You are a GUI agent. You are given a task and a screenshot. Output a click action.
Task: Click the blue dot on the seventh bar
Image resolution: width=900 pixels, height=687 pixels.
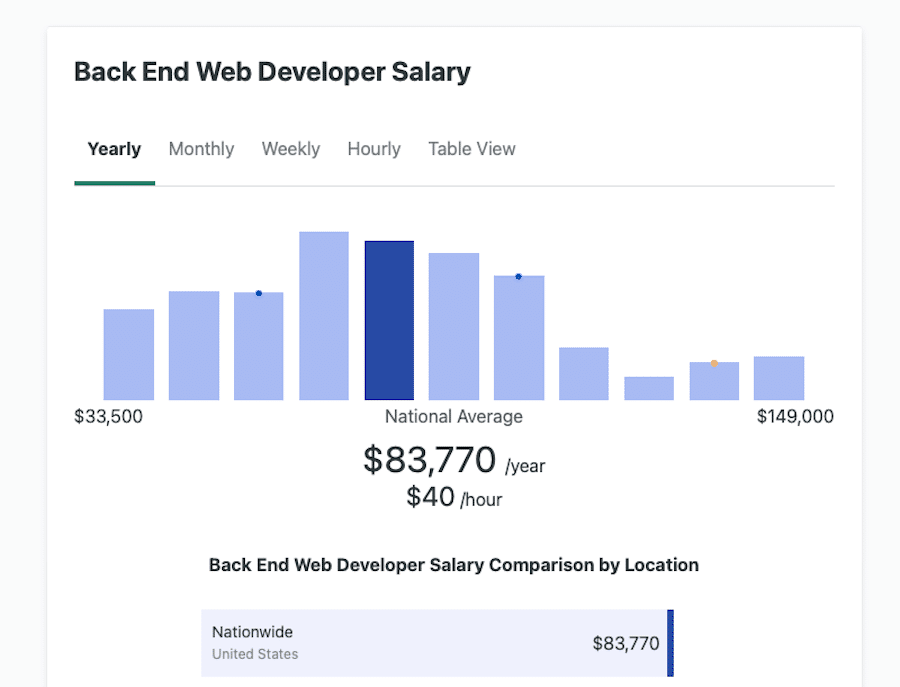[x=518, y=276]
